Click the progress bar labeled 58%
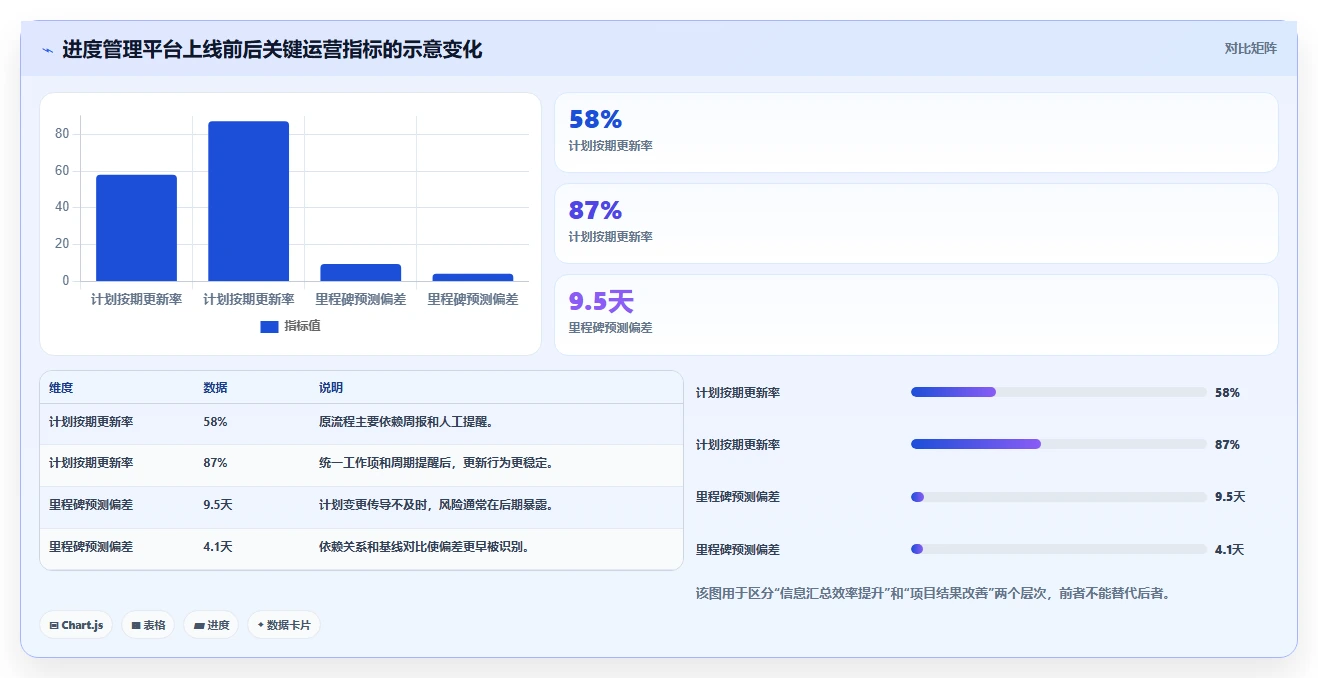Viewport: 1318px width, 678px height. point(1058,392)
